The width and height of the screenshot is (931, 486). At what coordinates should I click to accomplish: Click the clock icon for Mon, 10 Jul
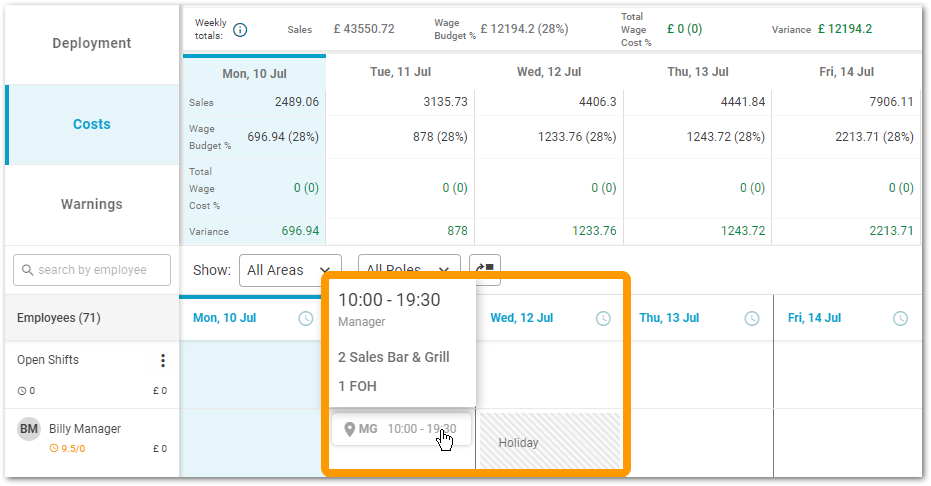click(x=306, y=318)
